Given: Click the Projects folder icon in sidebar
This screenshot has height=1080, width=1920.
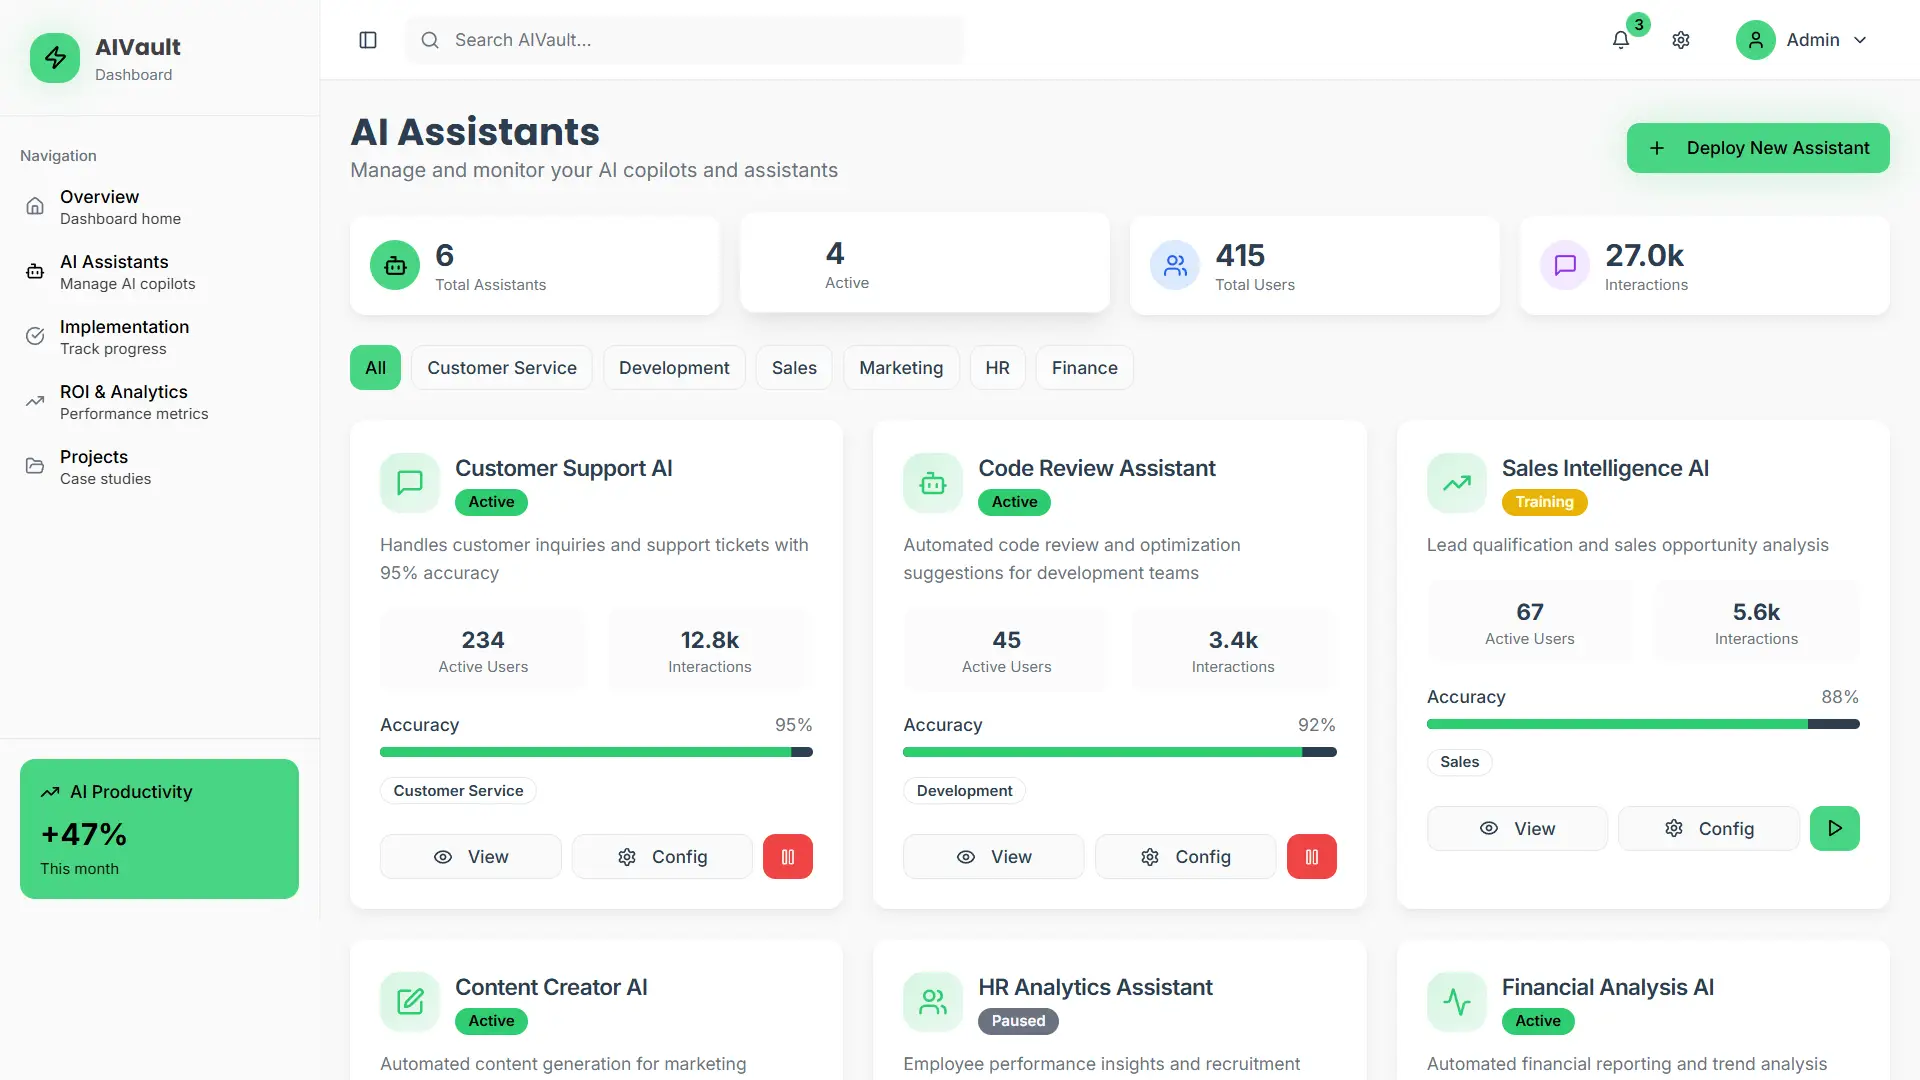Looking at the screenshot, I should [35, 466].
